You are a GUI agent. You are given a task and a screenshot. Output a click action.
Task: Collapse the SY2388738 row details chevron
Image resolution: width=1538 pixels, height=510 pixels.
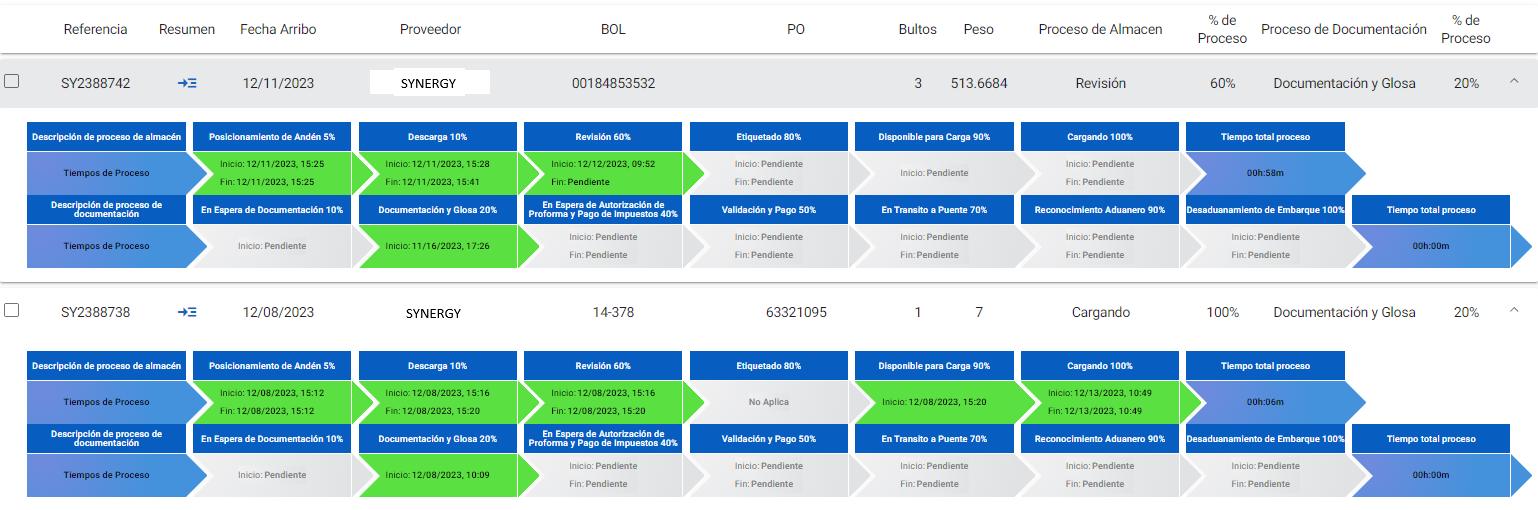click(x=1513, y=311)
